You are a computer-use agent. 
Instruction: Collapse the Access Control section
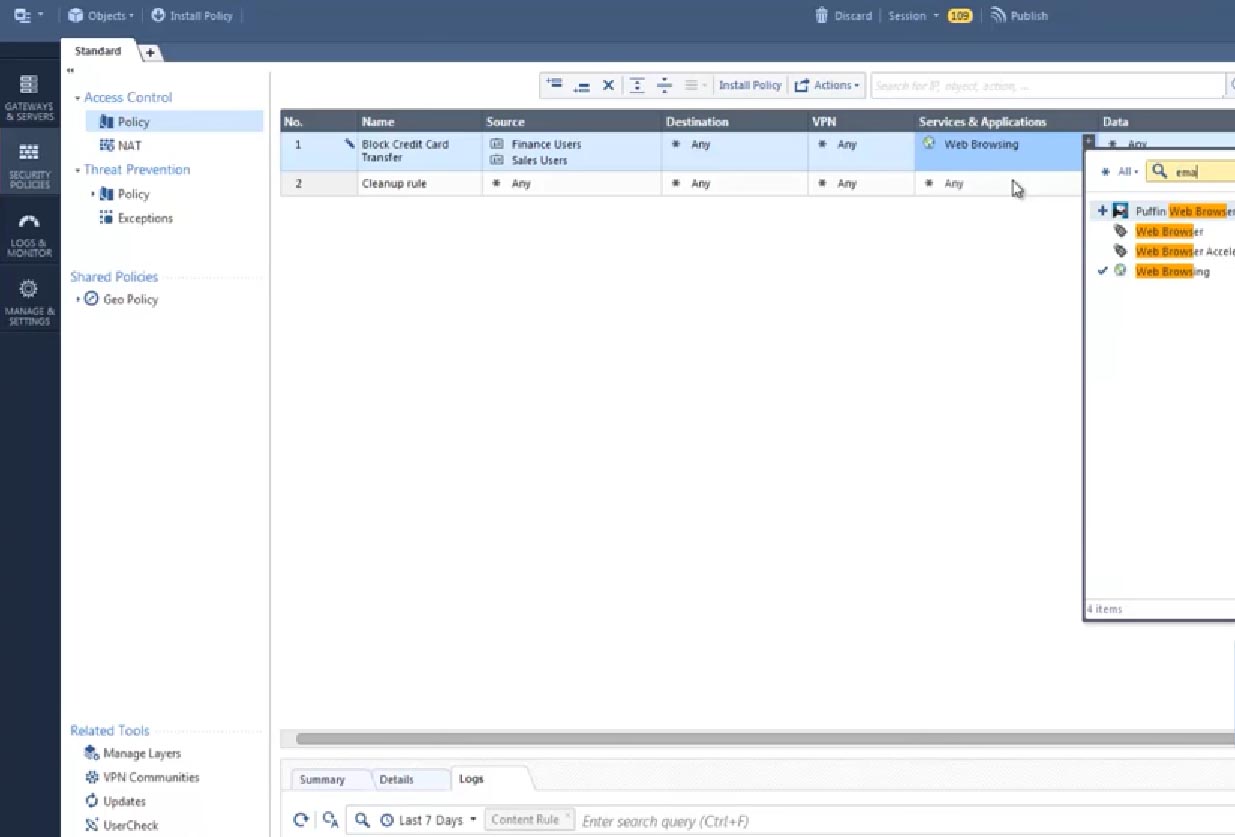77,98
